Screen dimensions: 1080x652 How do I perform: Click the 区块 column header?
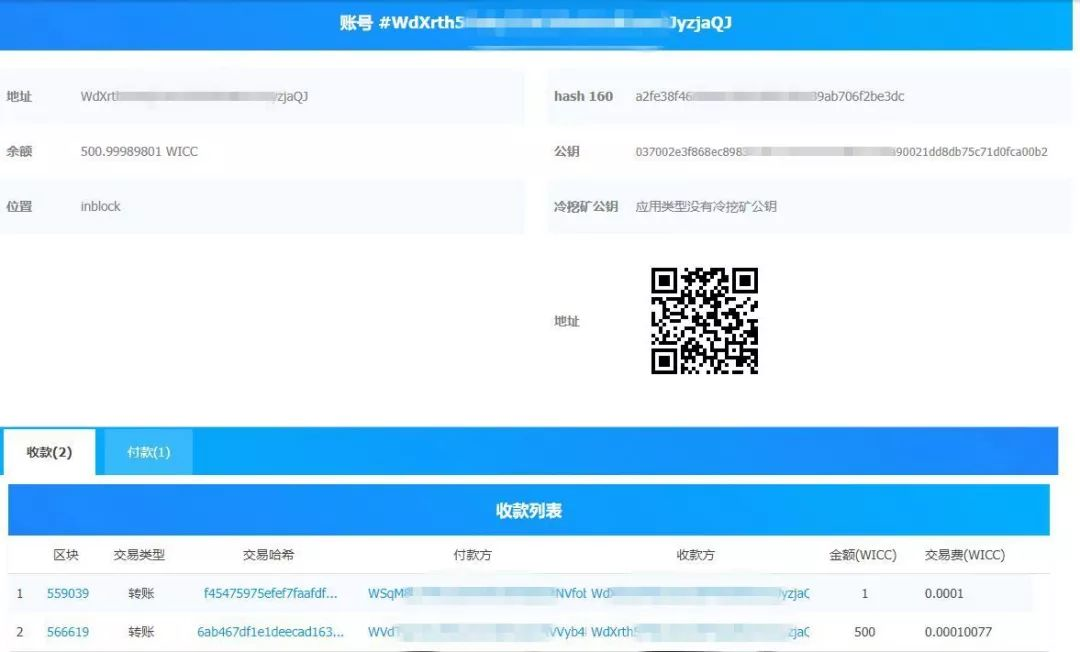click(x=66, y=555)
